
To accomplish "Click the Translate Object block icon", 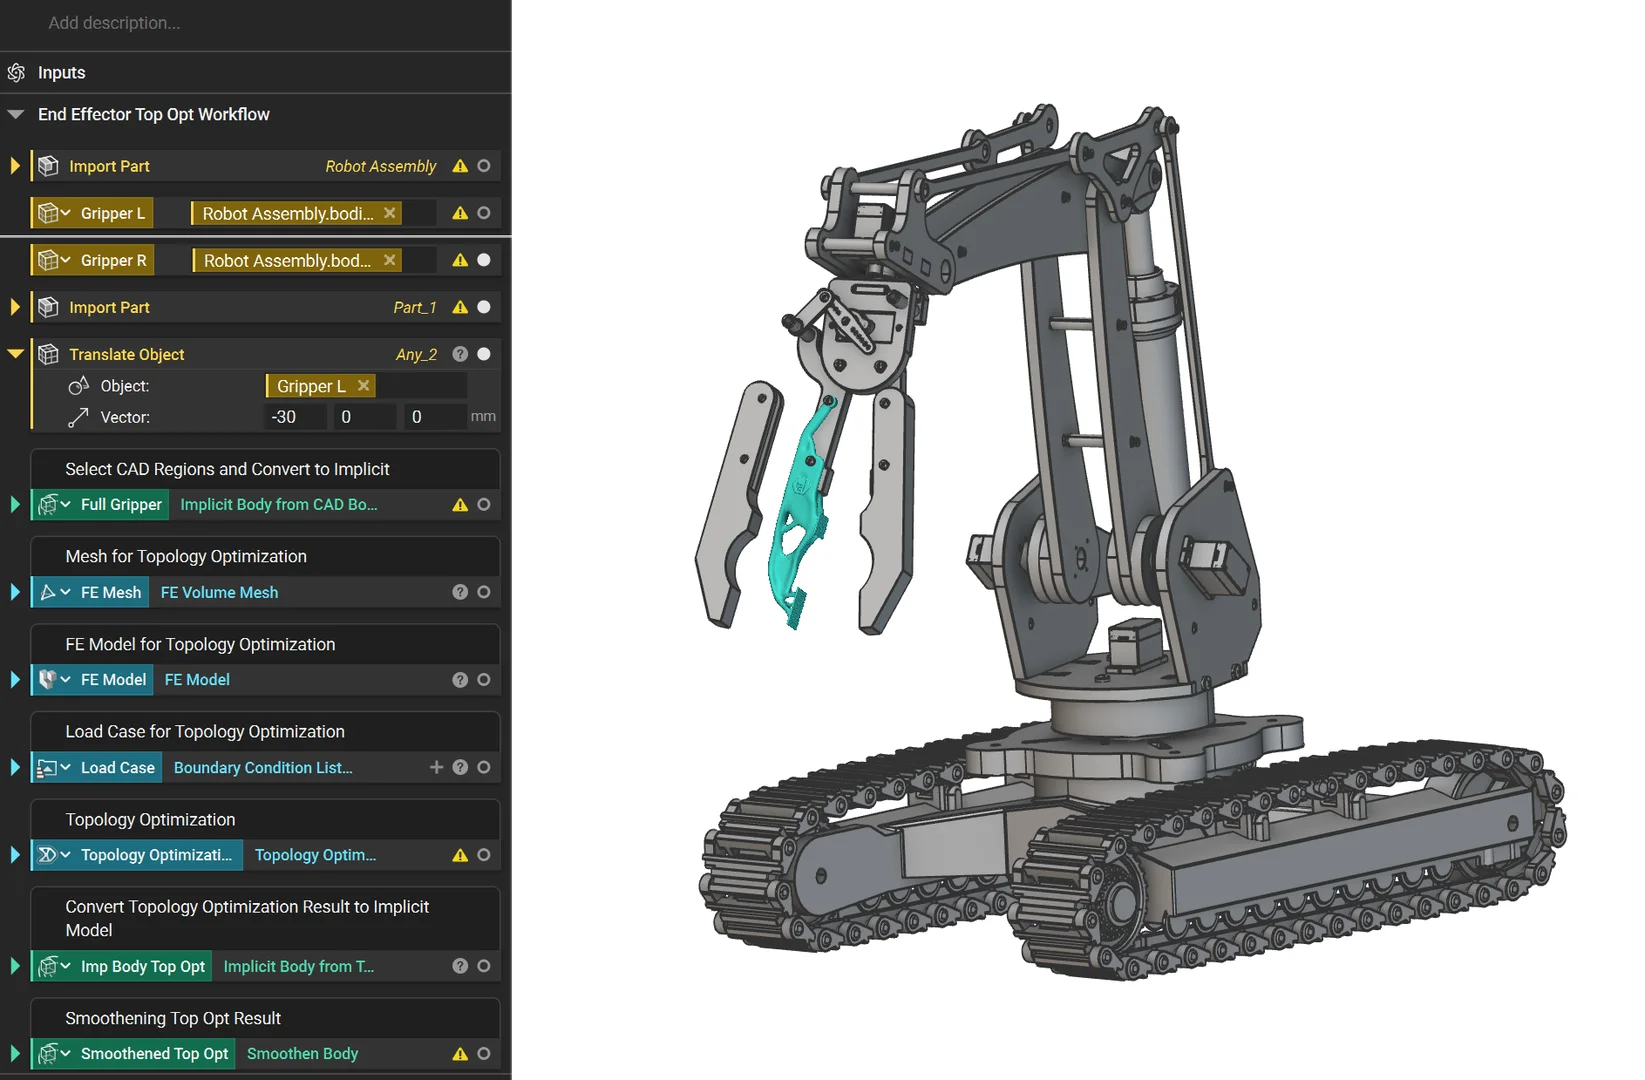I will 48,354.
